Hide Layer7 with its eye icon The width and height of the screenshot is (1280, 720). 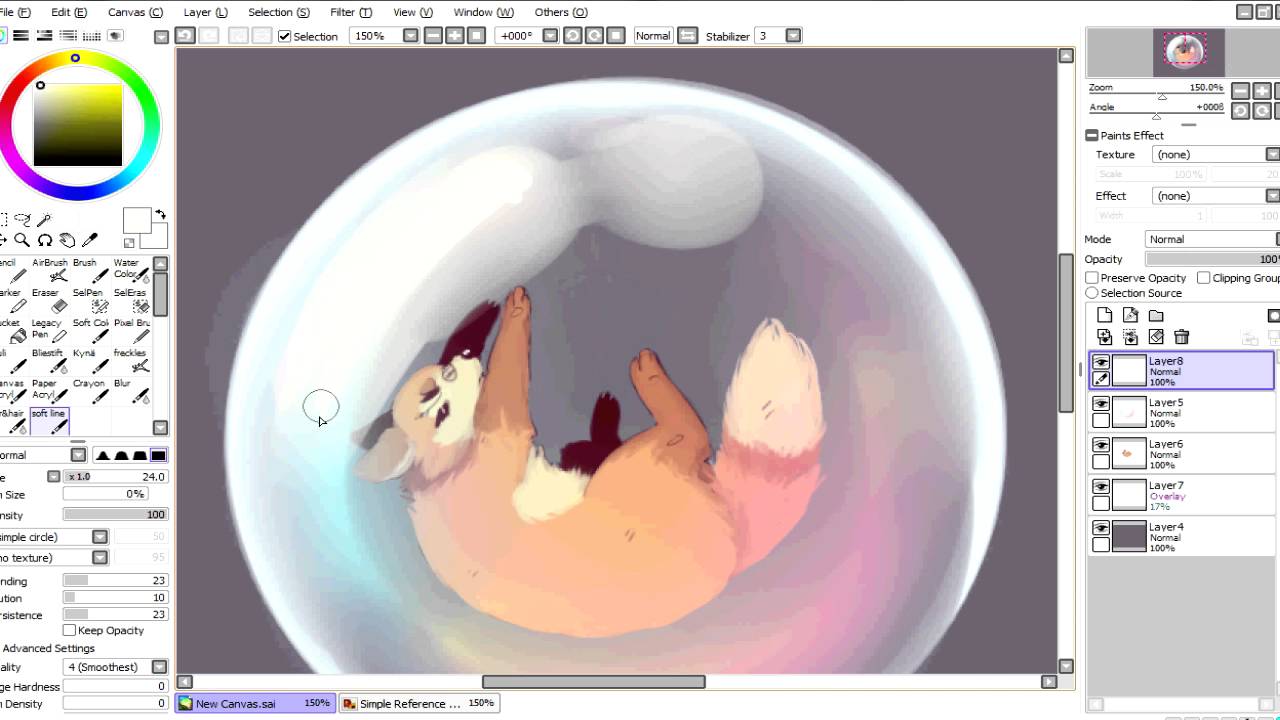(1101, 486)
